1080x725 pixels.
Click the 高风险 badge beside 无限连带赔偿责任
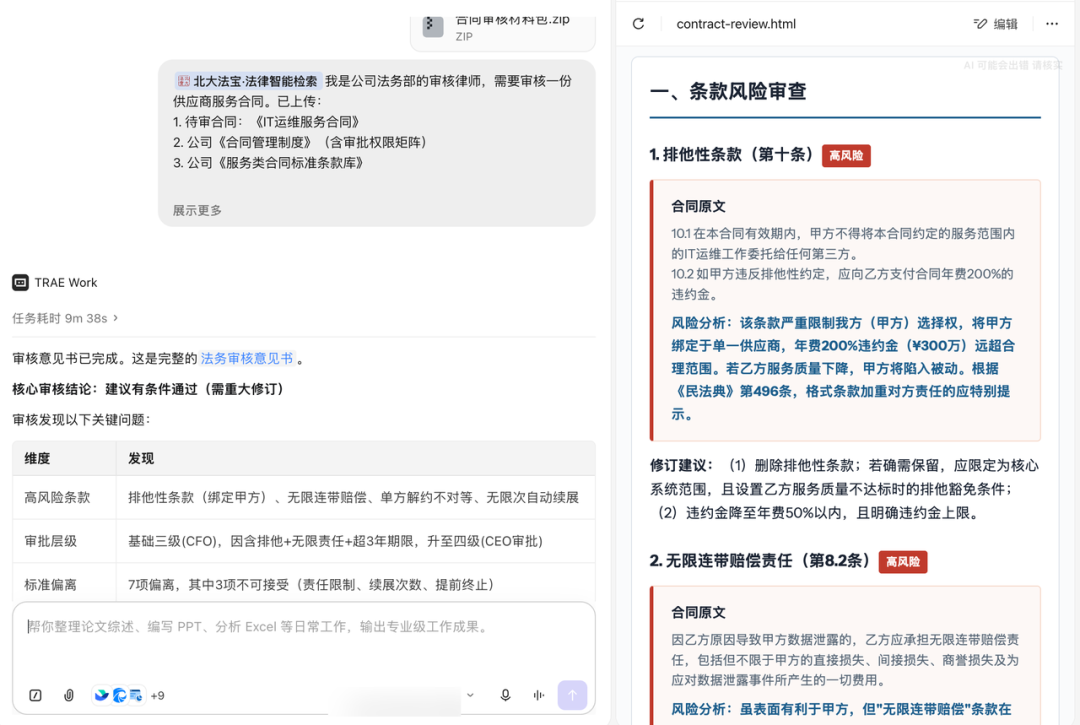coord(903,562)
